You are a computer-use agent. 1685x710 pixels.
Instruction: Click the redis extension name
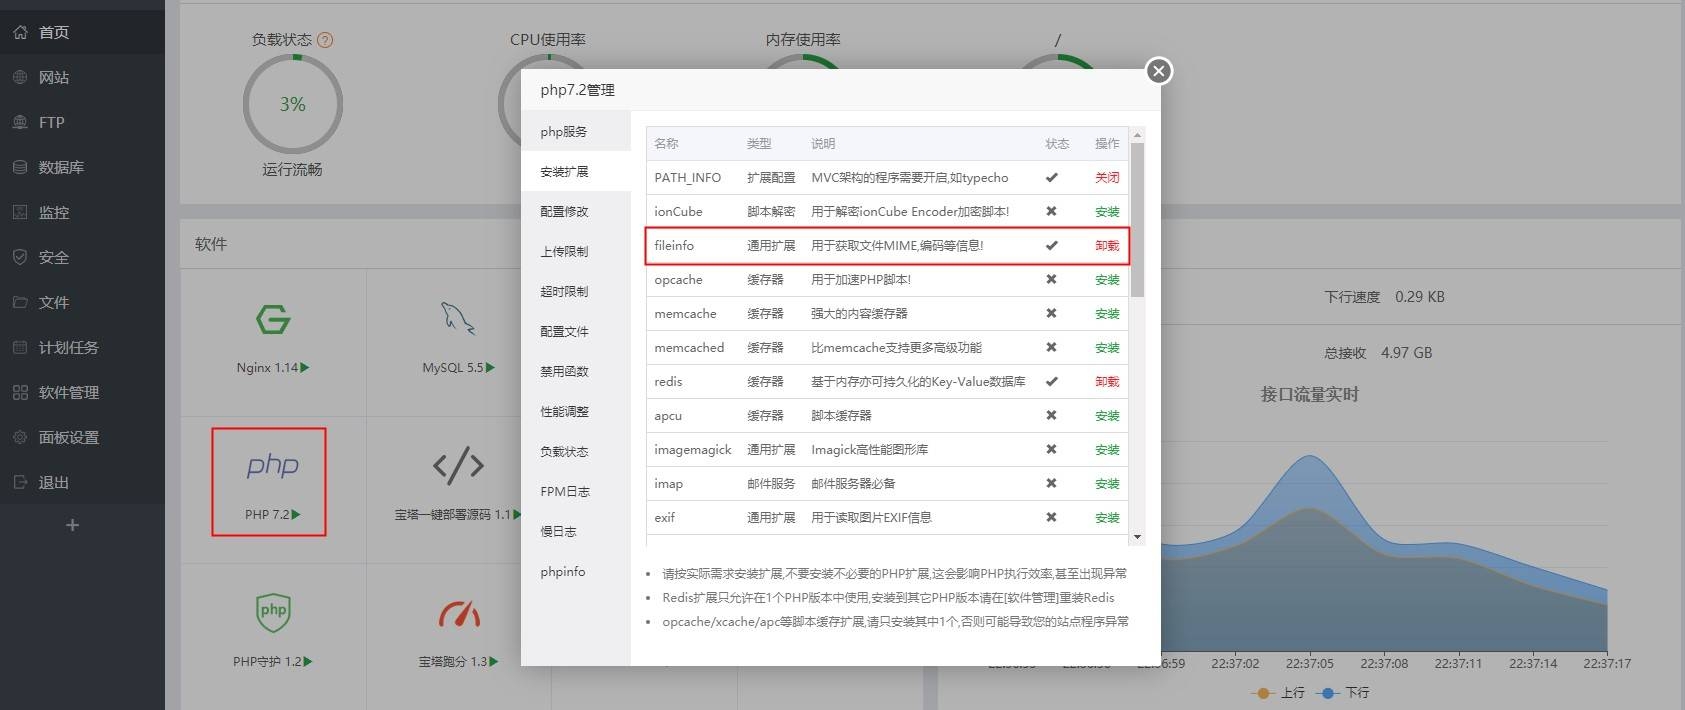pyautogui.click(x=668, y=382)
